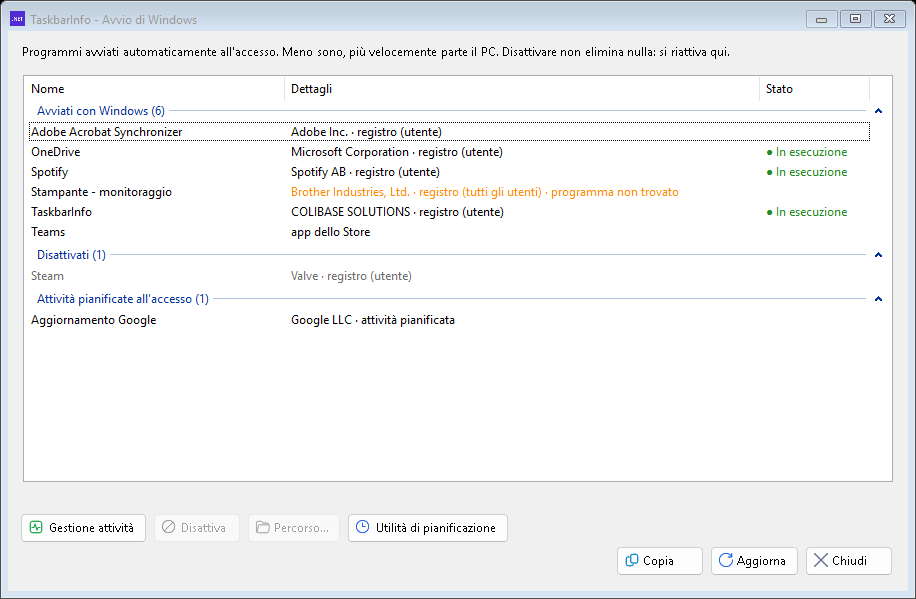Click the Spotify AB details text
Screen dimensions: 916x599
365,172
